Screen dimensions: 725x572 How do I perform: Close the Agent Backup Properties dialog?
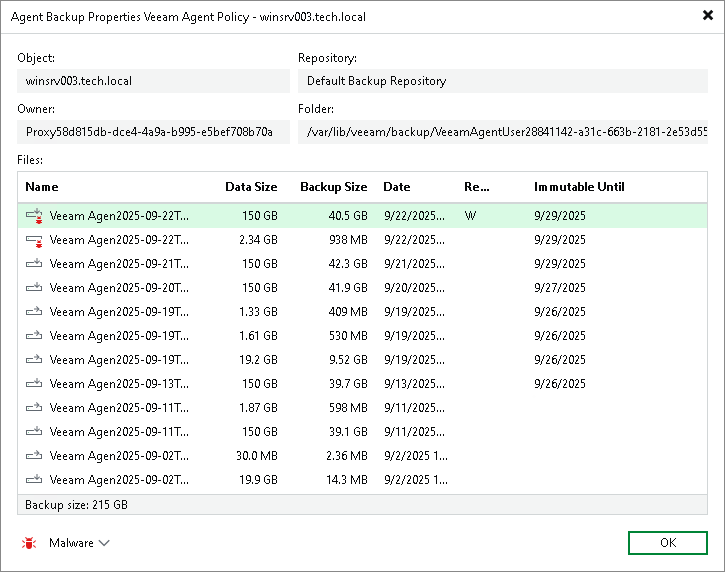pos(707,16)
